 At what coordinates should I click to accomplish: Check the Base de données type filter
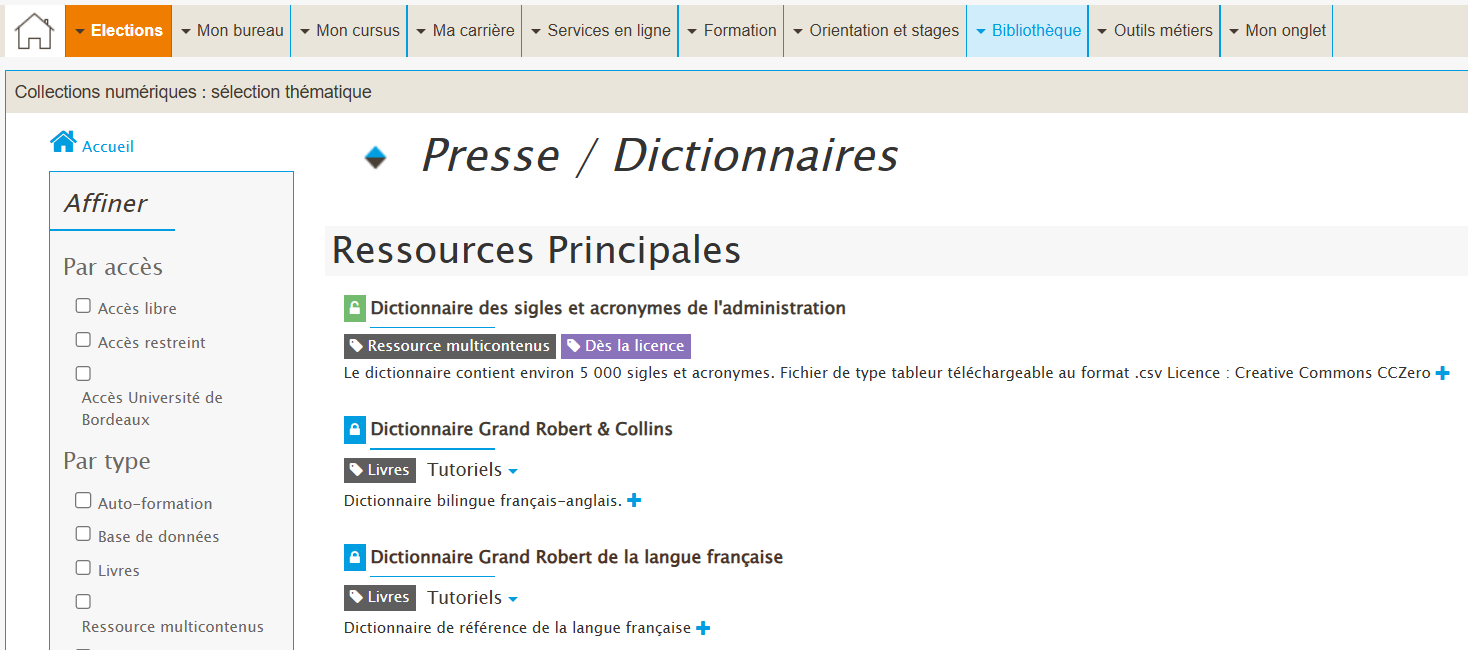(83, 534)
